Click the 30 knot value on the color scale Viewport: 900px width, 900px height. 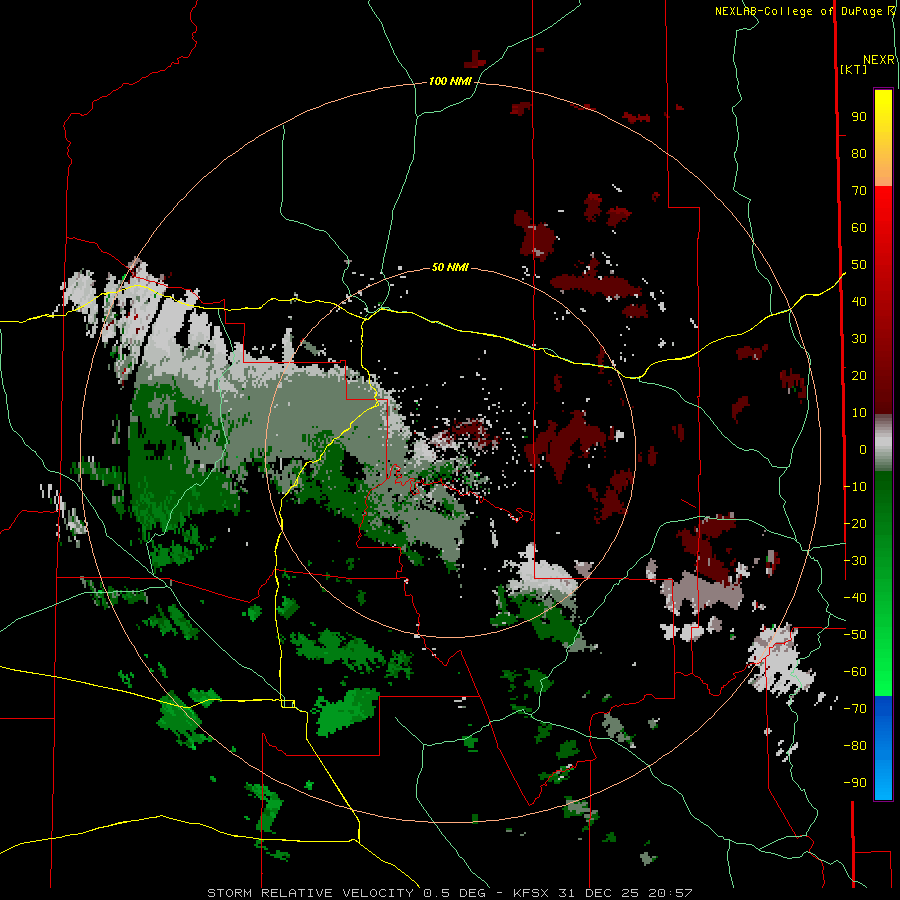[859, 339]
